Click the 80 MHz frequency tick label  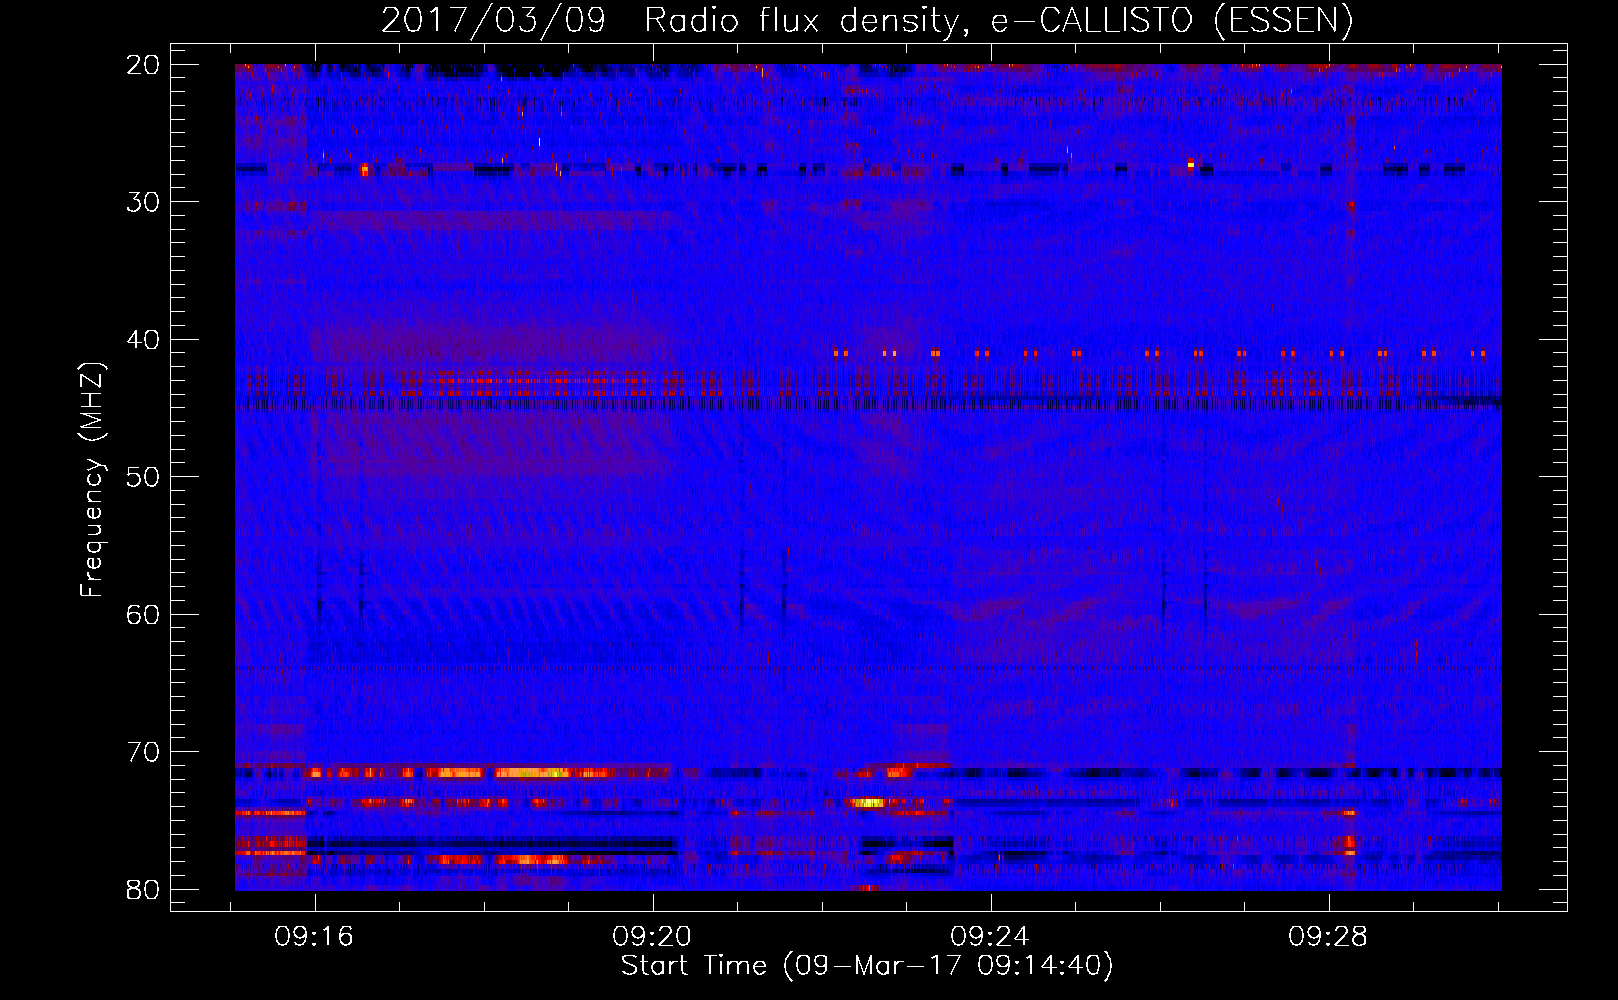[x=143, y=889]
